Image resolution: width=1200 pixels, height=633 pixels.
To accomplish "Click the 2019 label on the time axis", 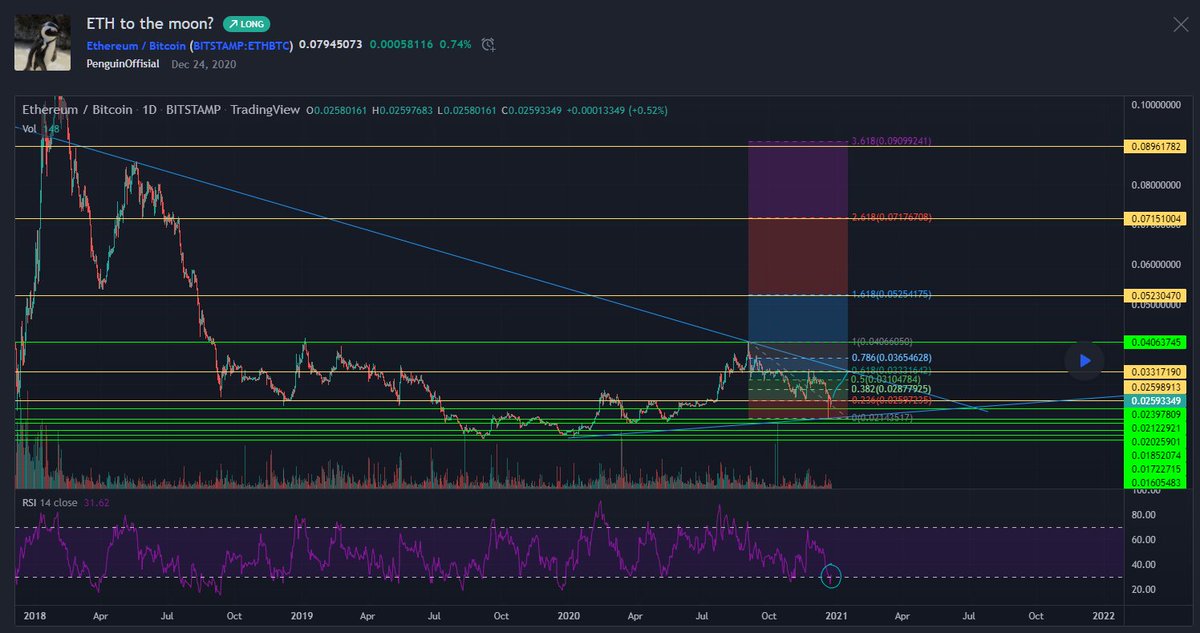I will tap(301, 616).
